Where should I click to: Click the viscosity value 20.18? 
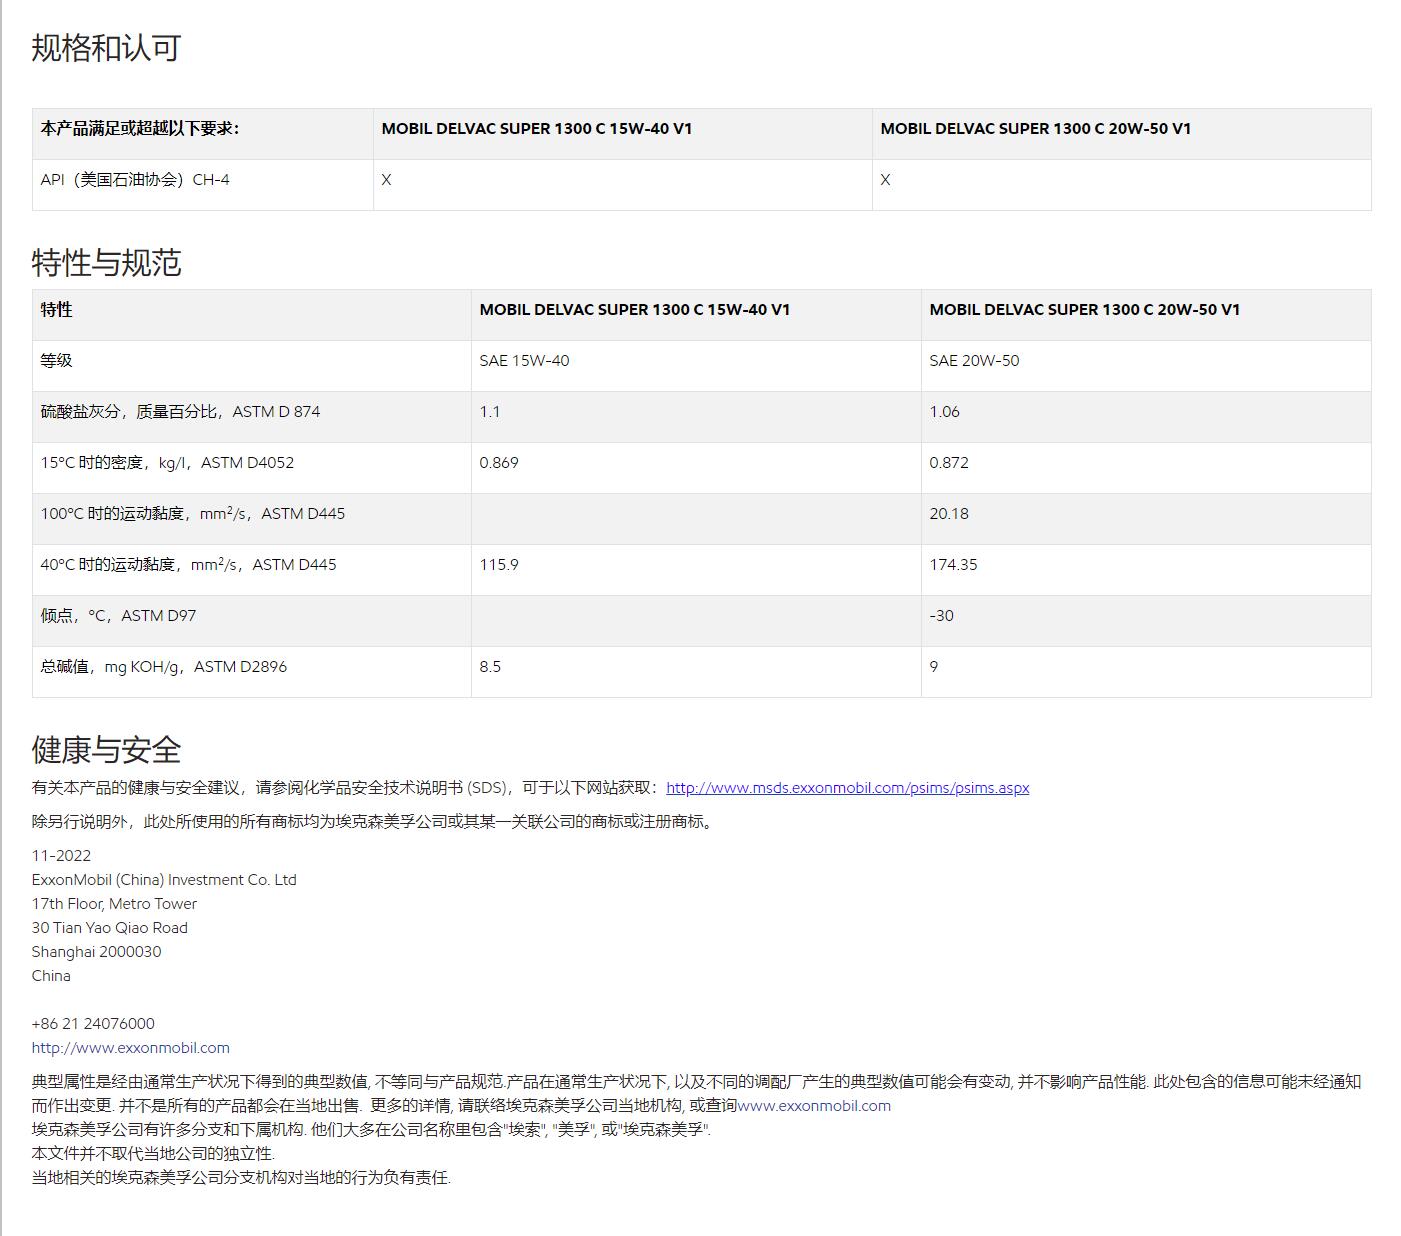coord(949,514)
